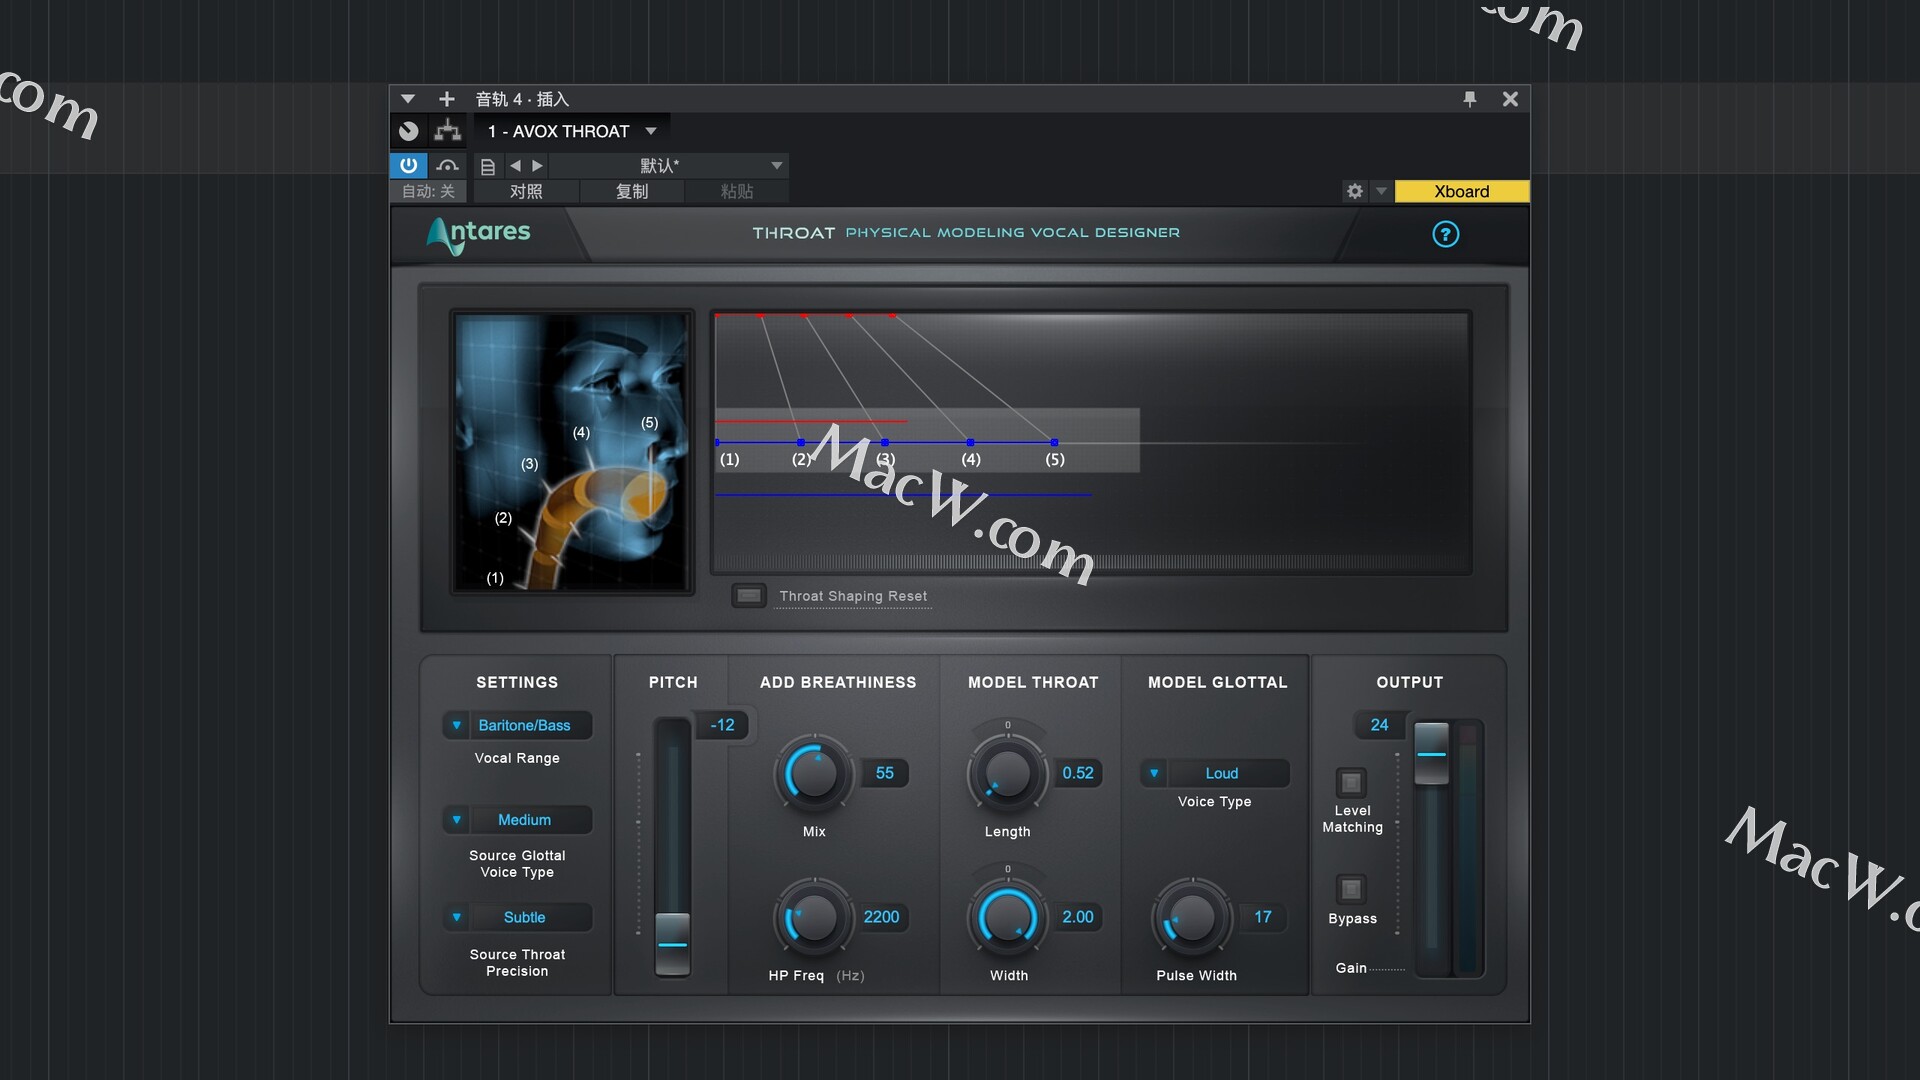This screenshot has height=1080, width=1920.
Task: Open the title bar triangle menu
Action: 408,99
